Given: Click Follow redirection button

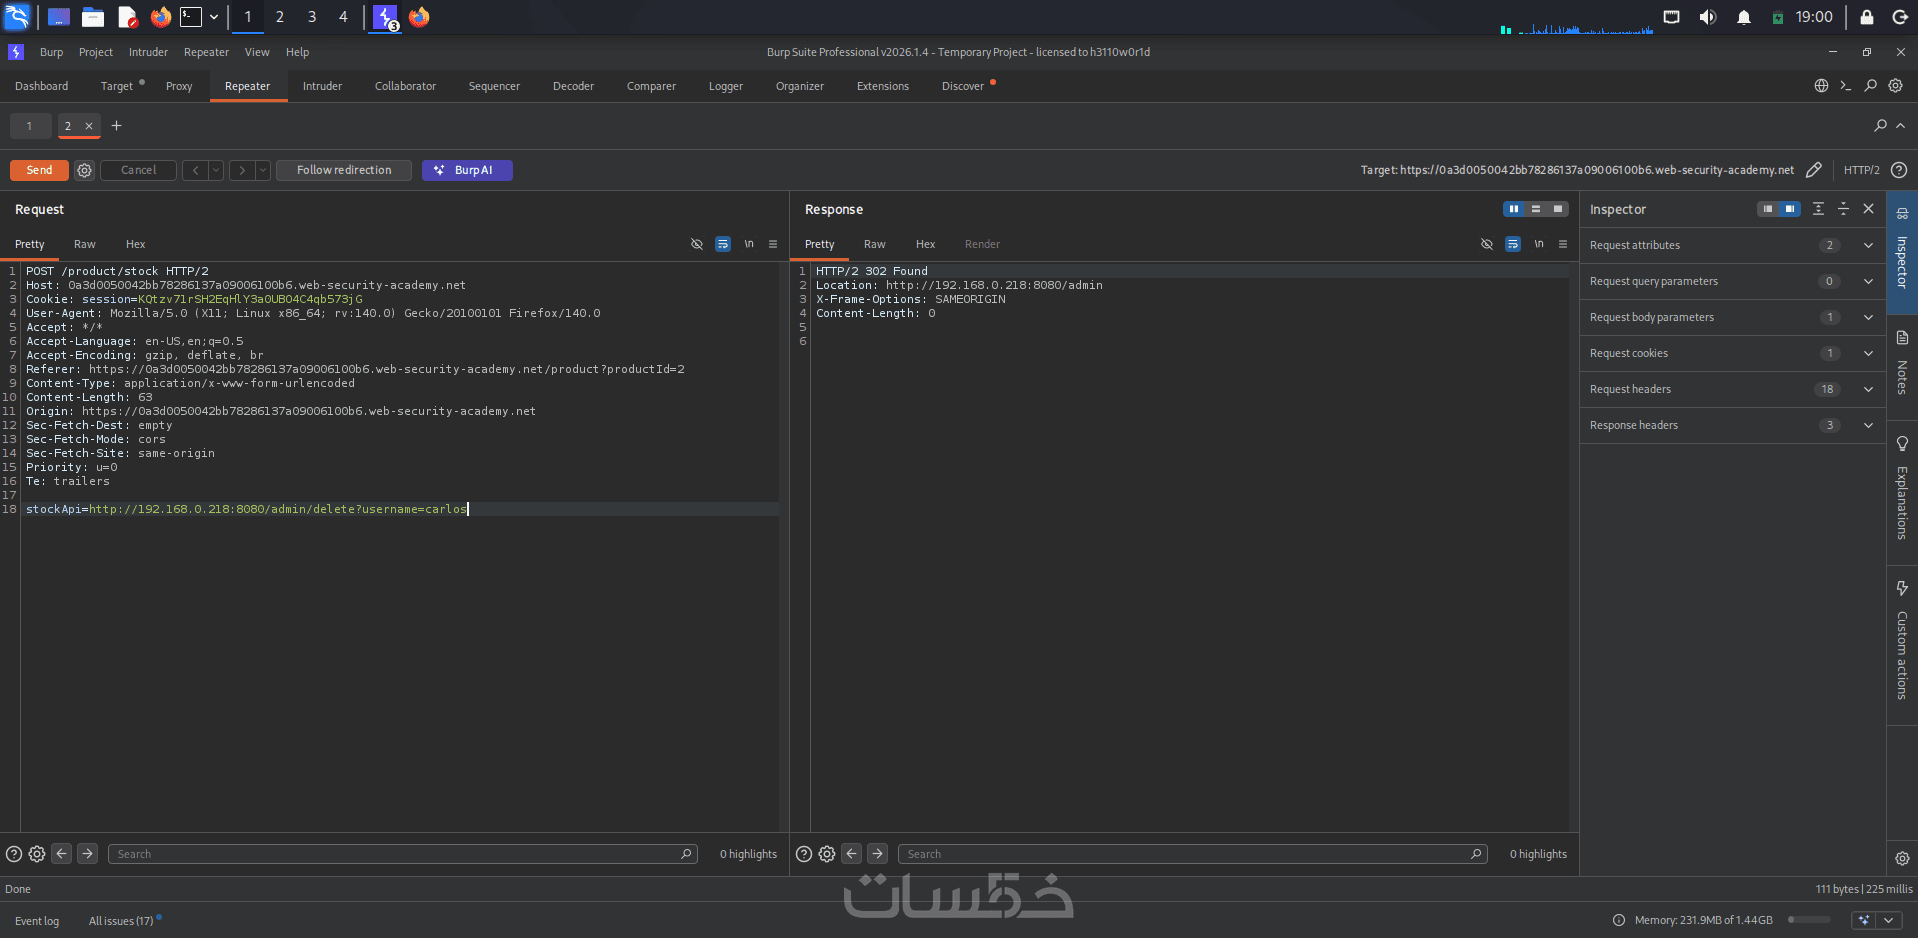Looking at the screenshot, I should point(344,170).
